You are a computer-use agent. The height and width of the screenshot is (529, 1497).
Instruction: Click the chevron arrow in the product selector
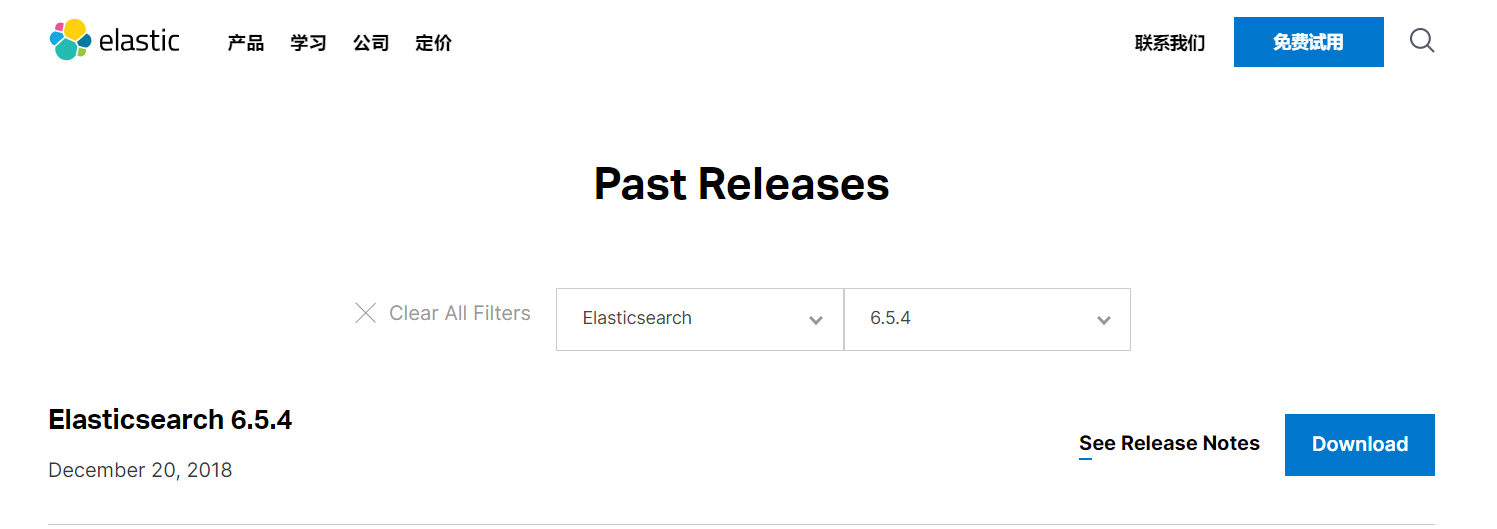point(816,320)
